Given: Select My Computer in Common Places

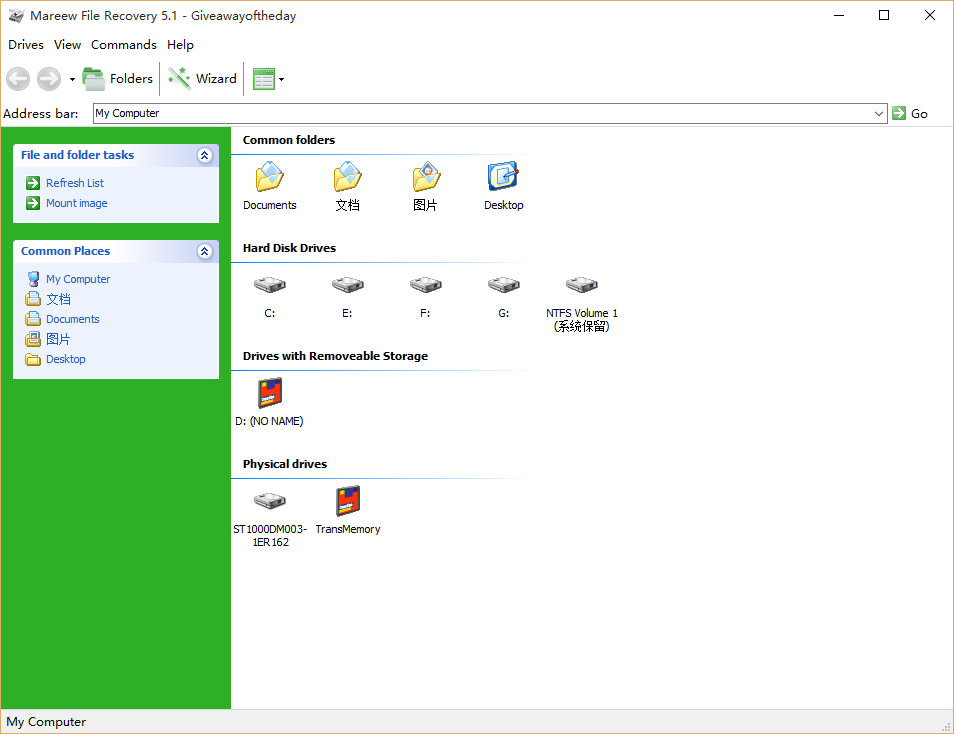Looking at the screenshot, I should 78,278.
